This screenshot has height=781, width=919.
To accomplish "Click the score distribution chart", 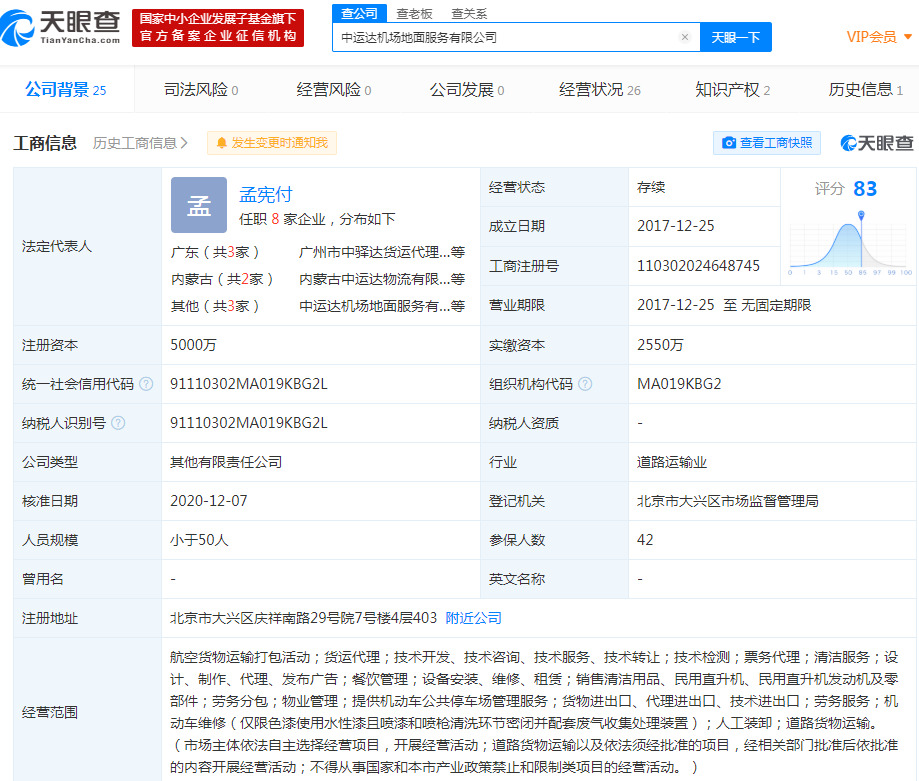I will coord(849,243).
